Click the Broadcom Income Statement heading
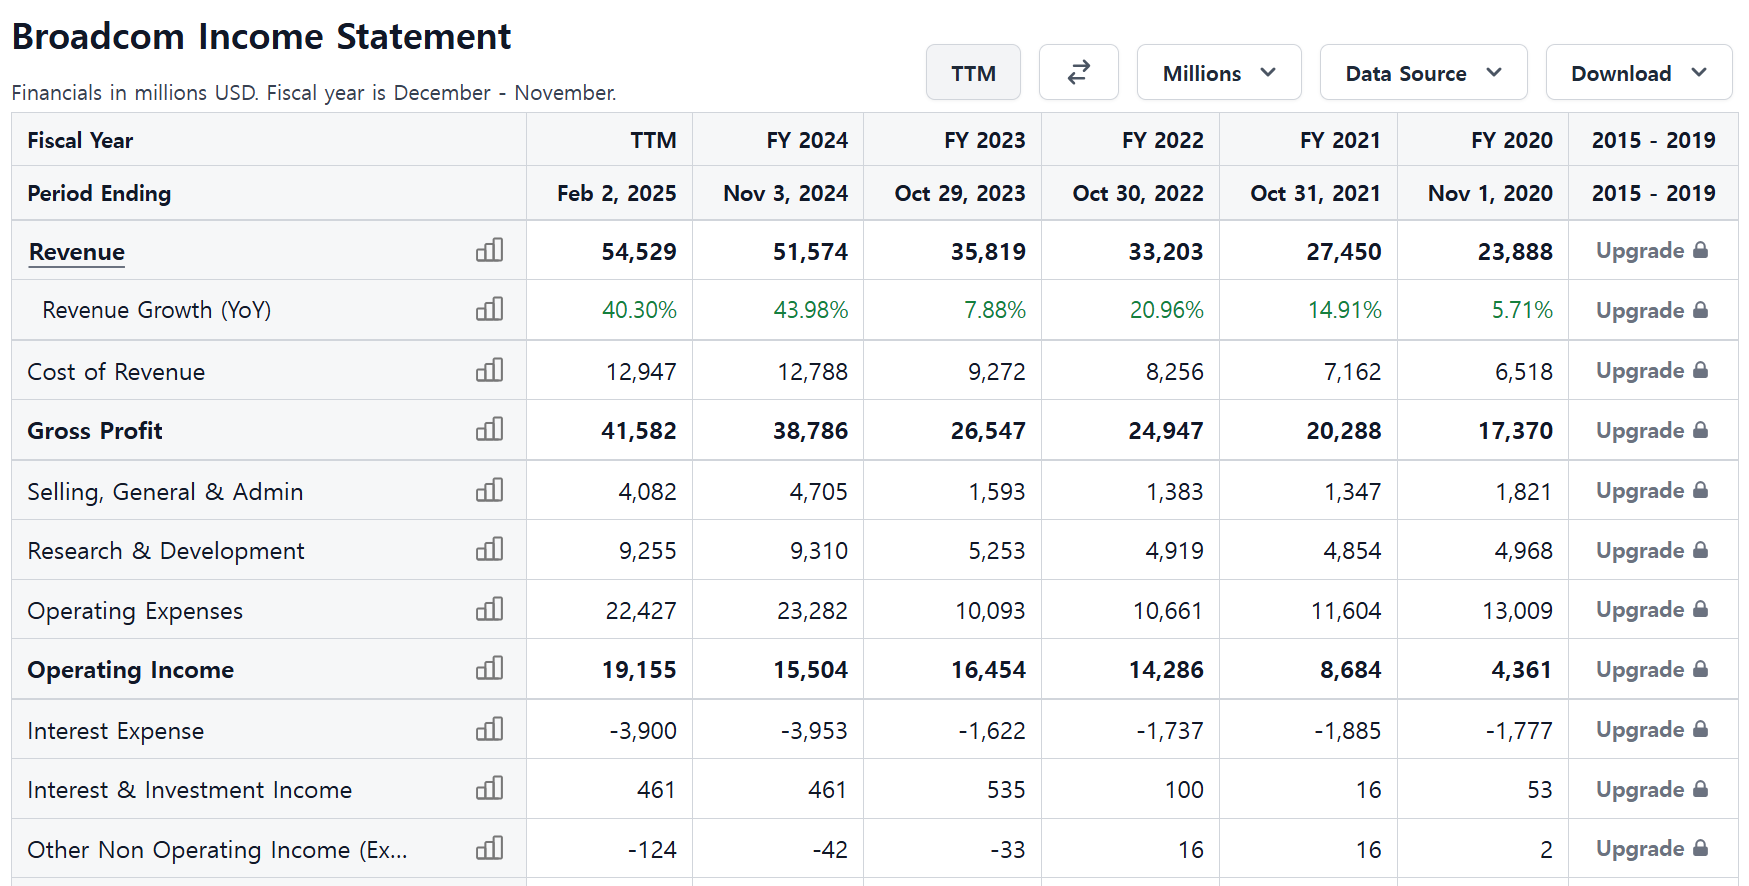 pyautogui.click(x=261, y=36)
